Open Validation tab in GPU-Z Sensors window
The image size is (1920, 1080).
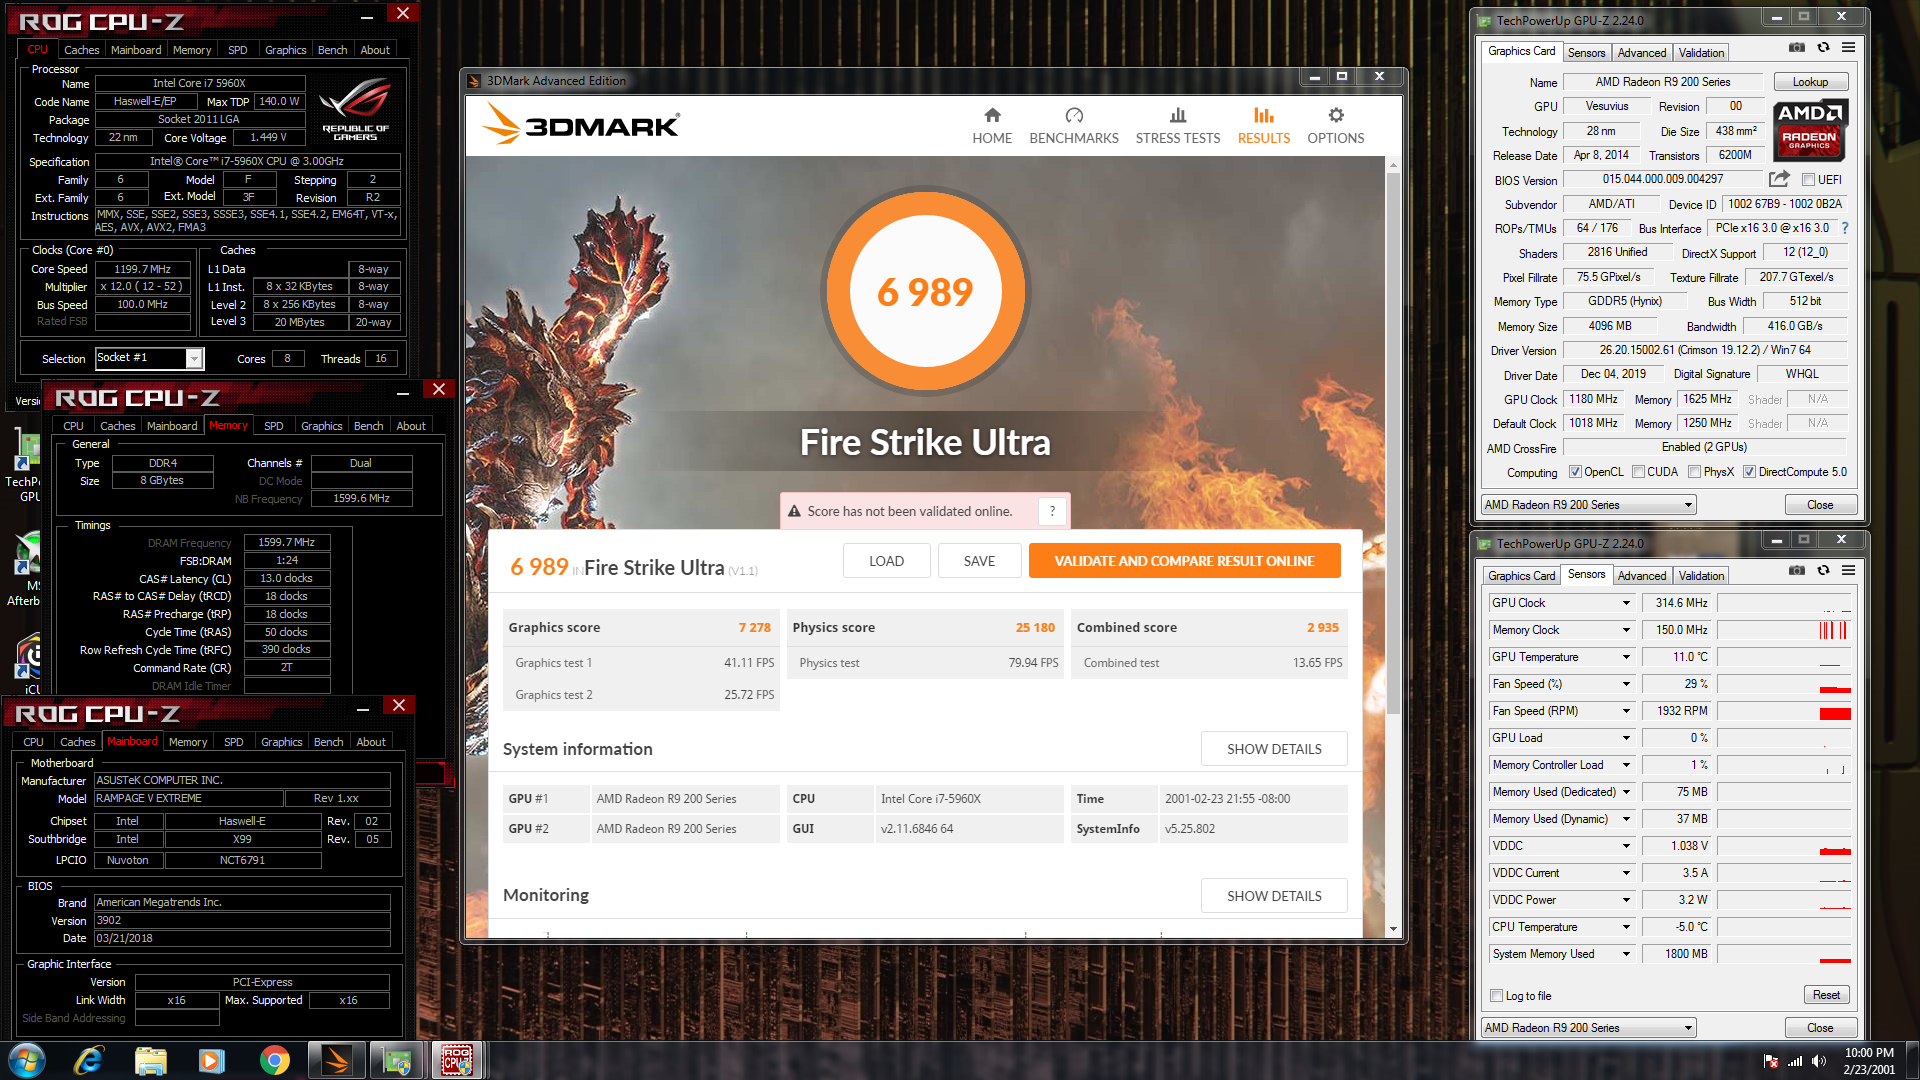(1701, 576)
